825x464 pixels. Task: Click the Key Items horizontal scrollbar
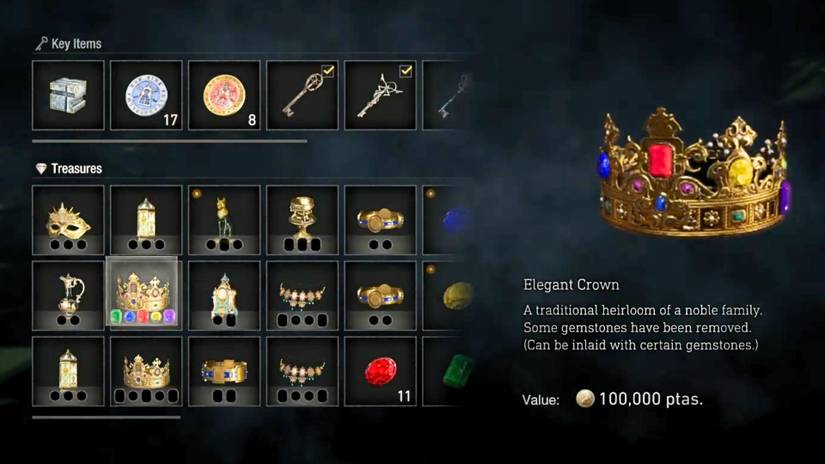[169, 141]
